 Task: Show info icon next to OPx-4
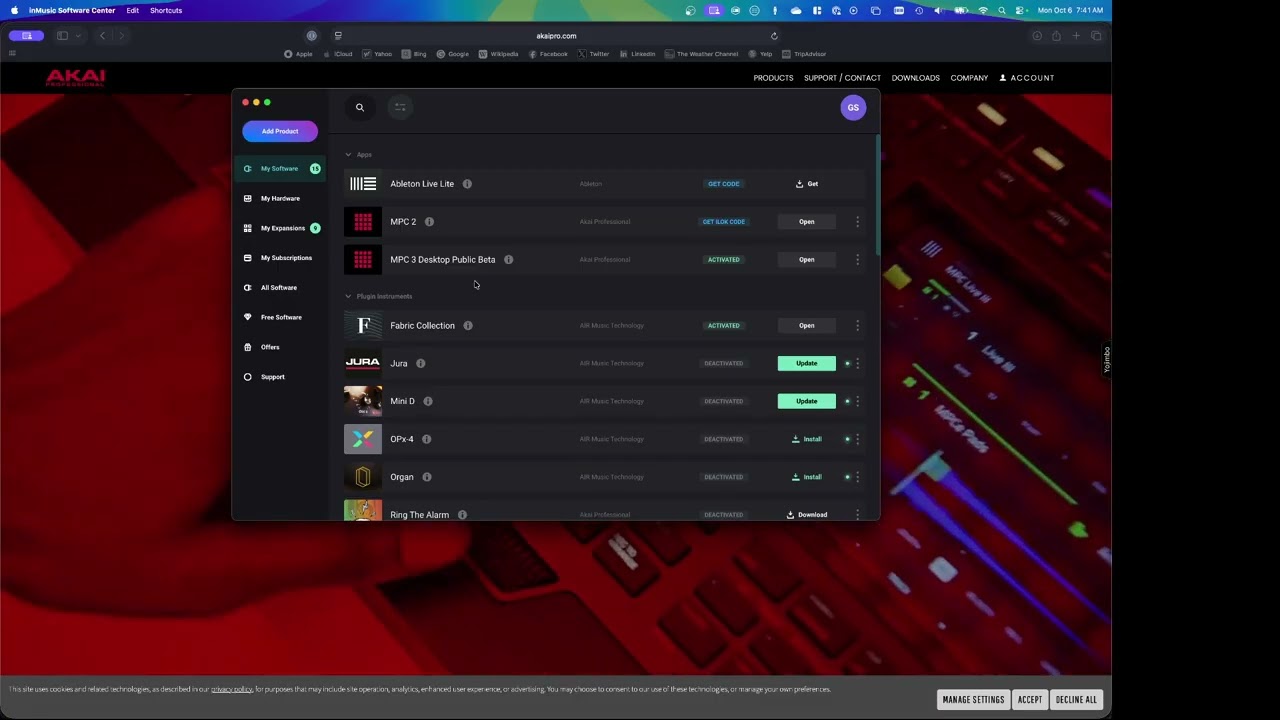tap(426, 439)
